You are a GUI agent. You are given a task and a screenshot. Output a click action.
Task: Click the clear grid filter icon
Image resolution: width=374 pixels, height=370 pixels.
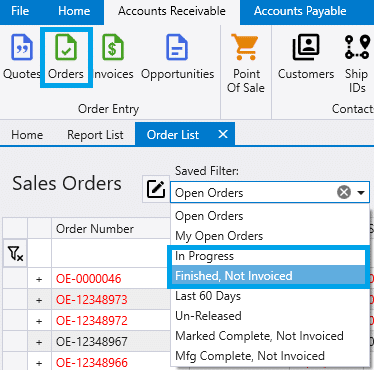(15, 254)
